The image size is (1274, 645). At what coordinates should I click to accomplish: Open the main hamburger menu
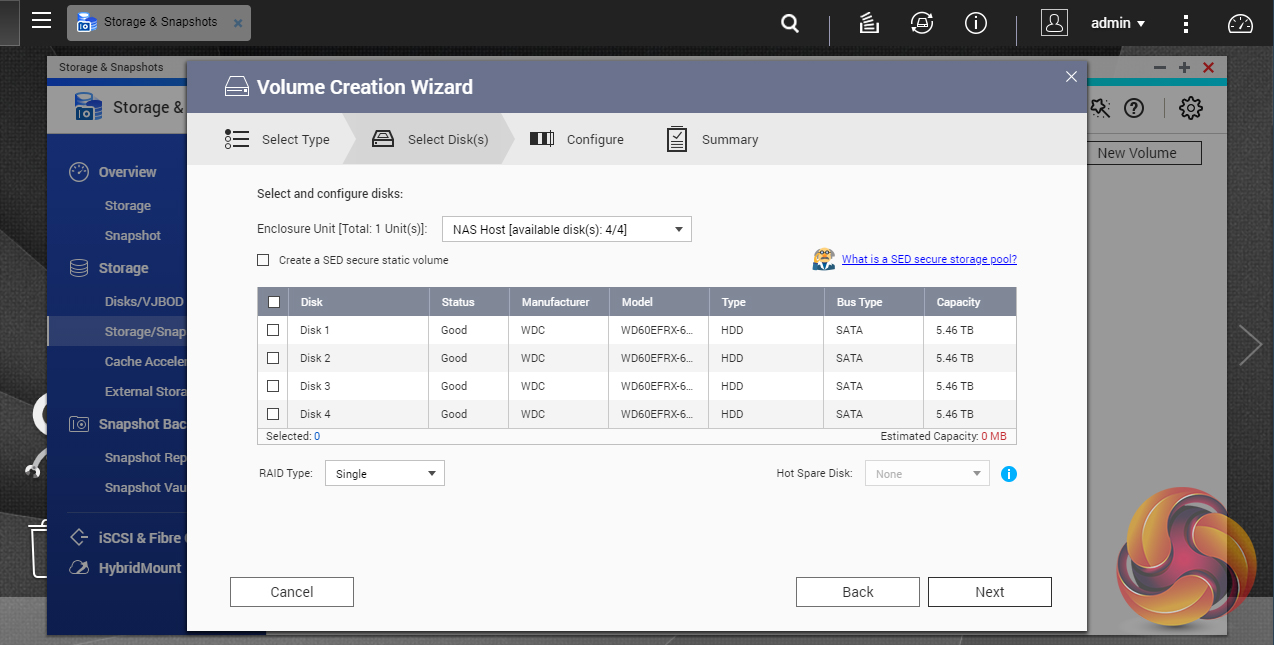point(41,21)
